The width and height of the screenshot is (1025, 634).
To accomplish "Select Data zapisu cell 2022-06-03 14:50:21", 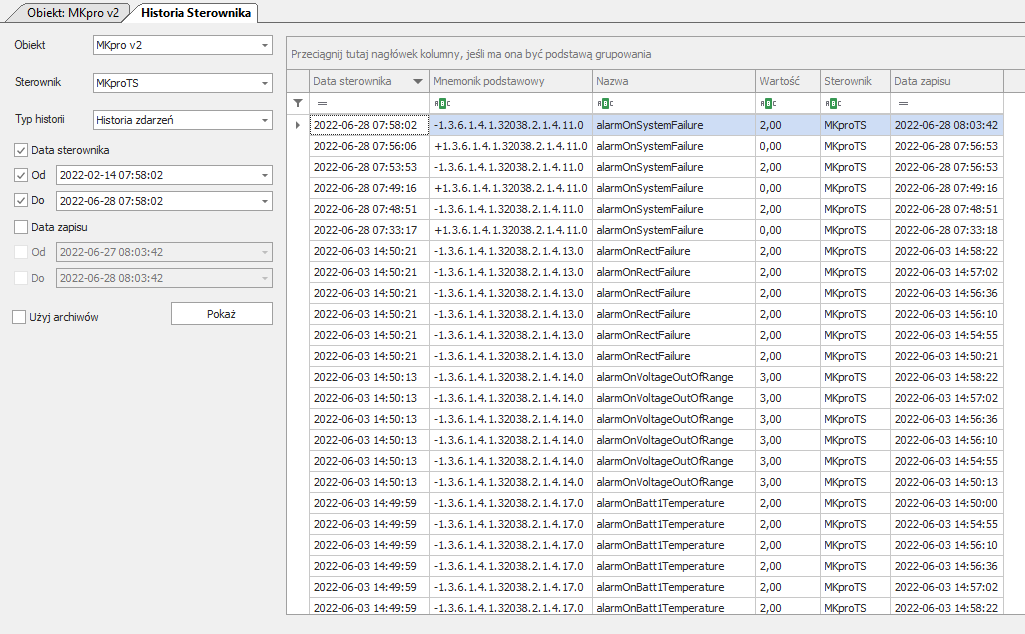I will pos(947,356).
